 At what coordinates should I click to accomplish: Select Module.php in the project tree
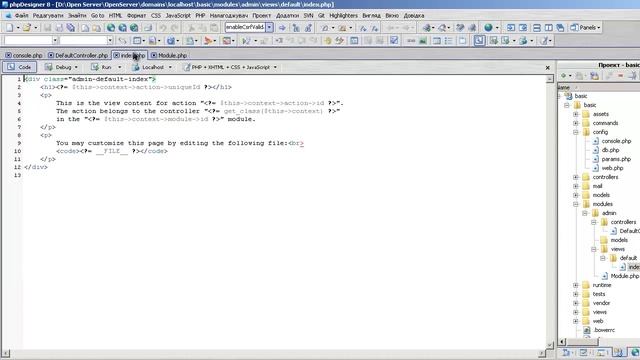(624, 276)
